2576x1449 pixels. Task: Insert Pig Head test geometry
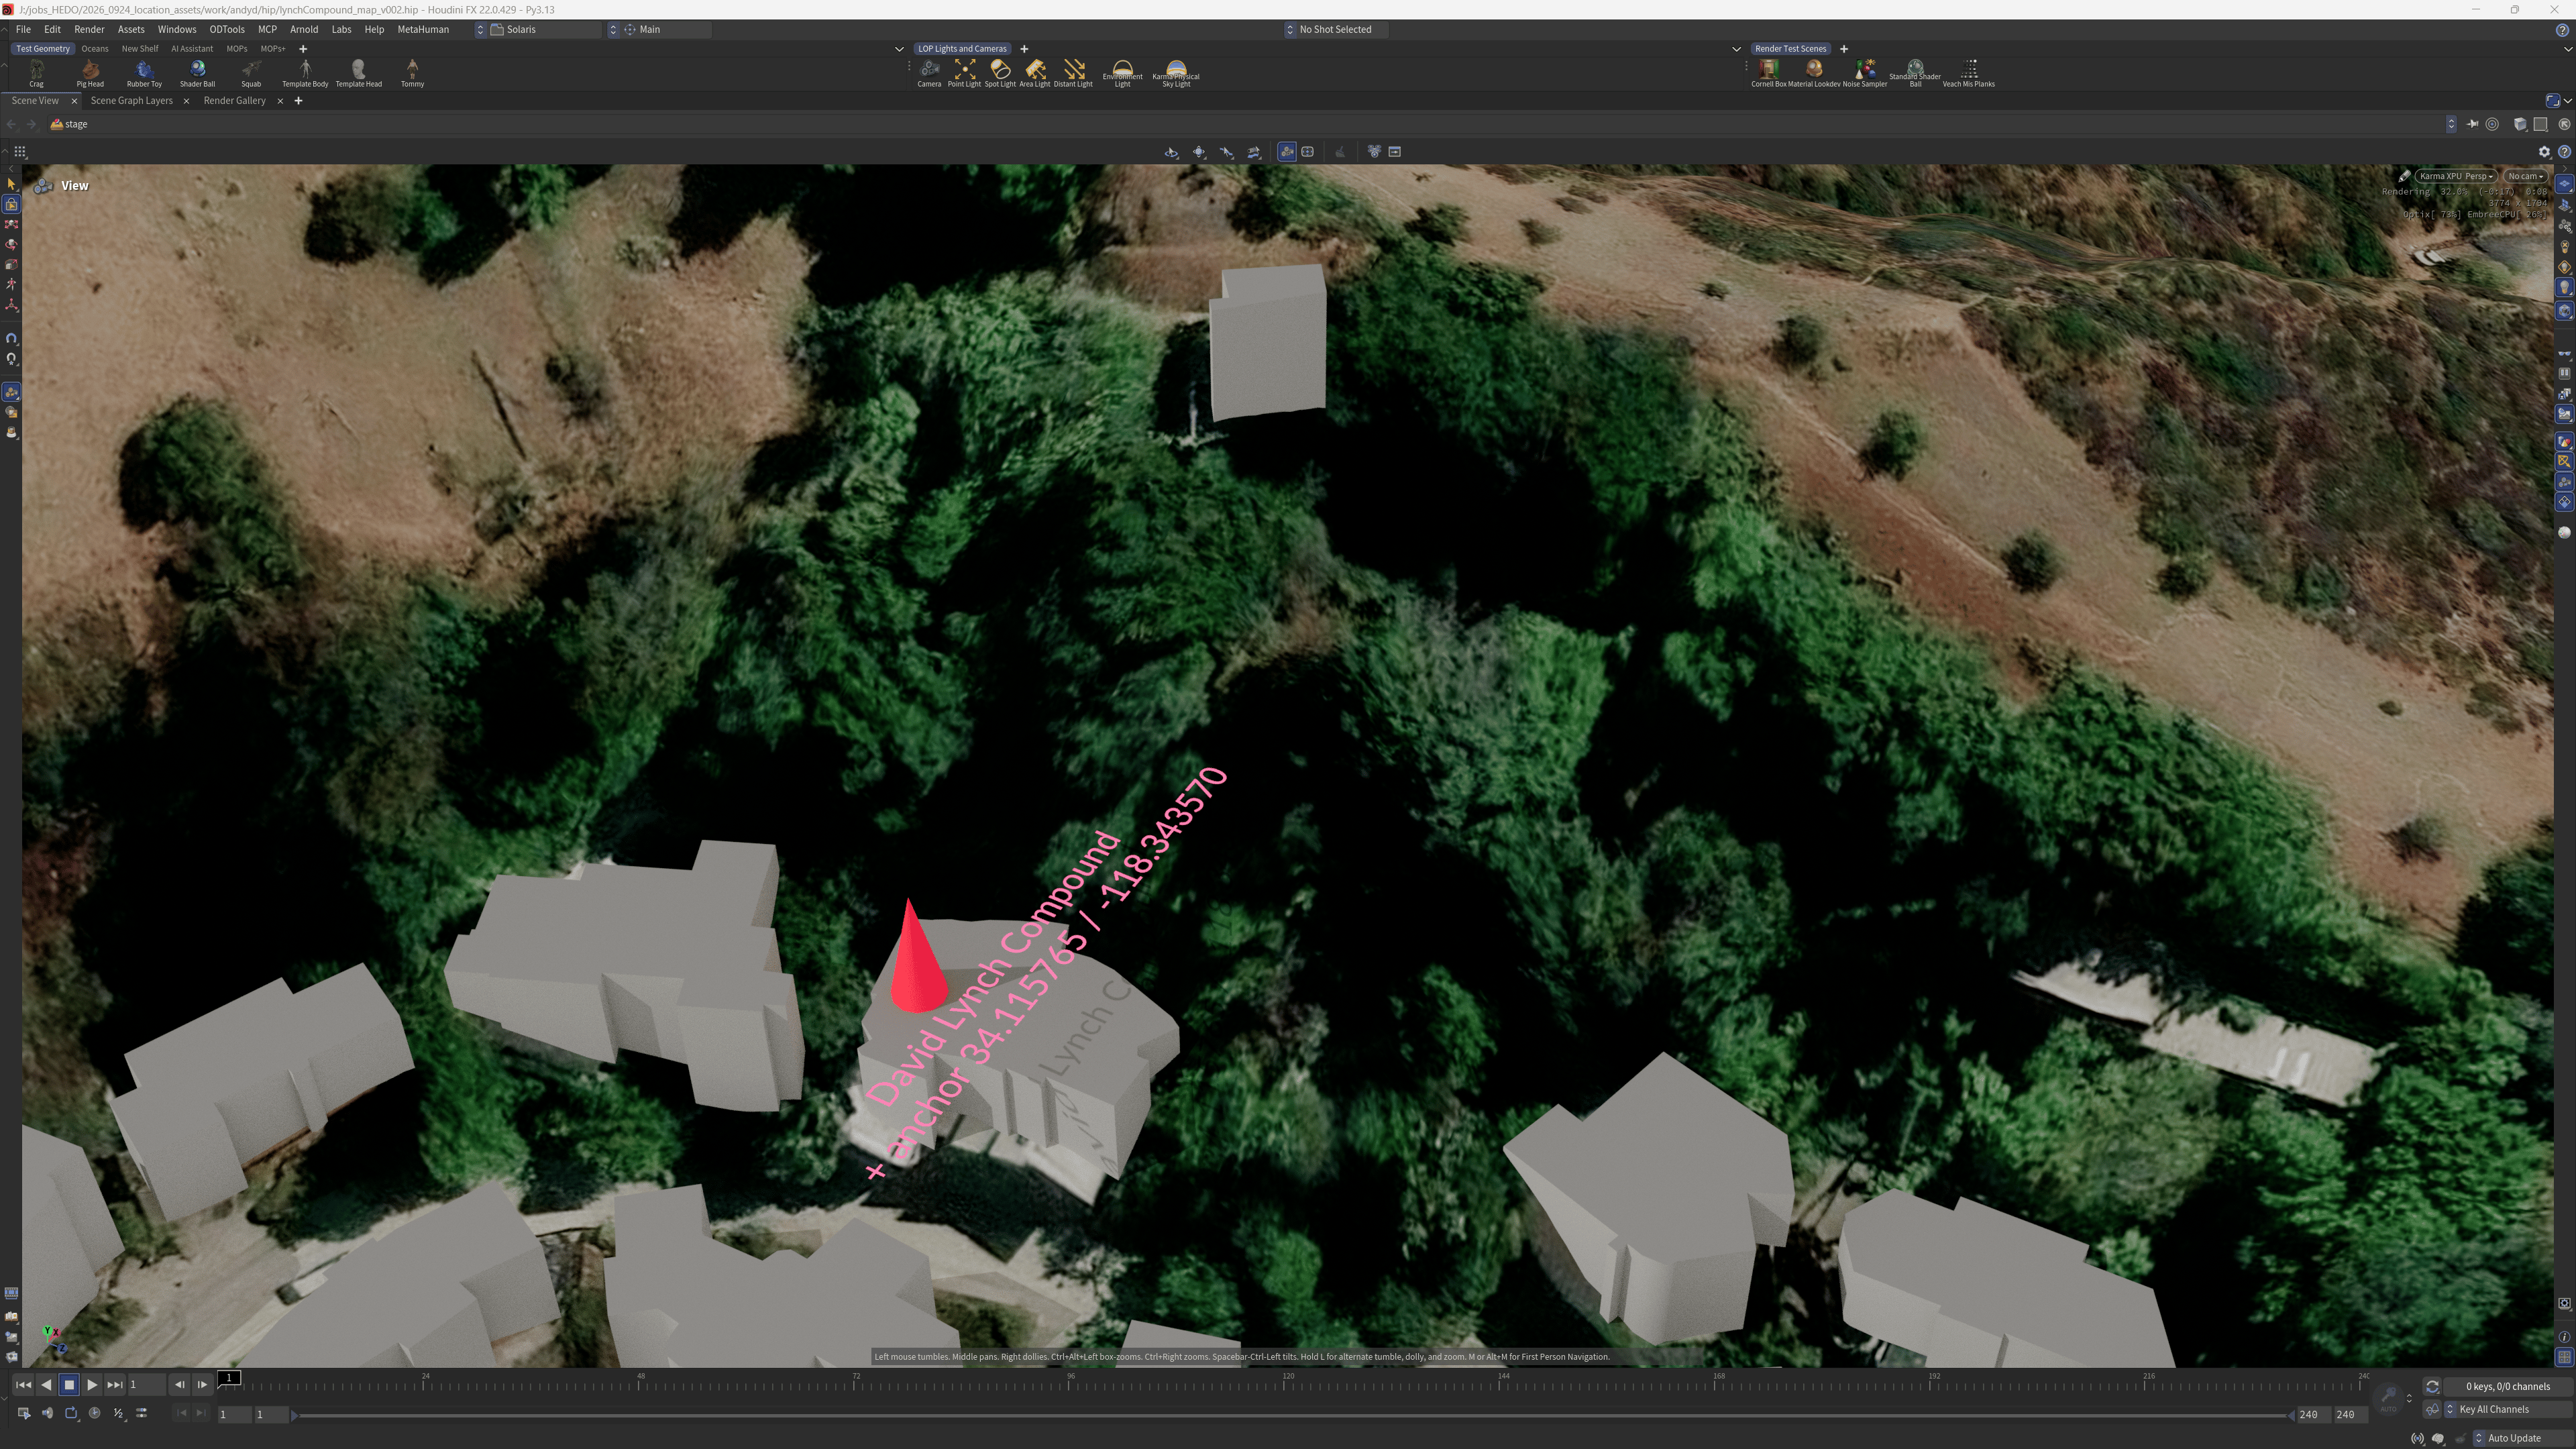90,72
